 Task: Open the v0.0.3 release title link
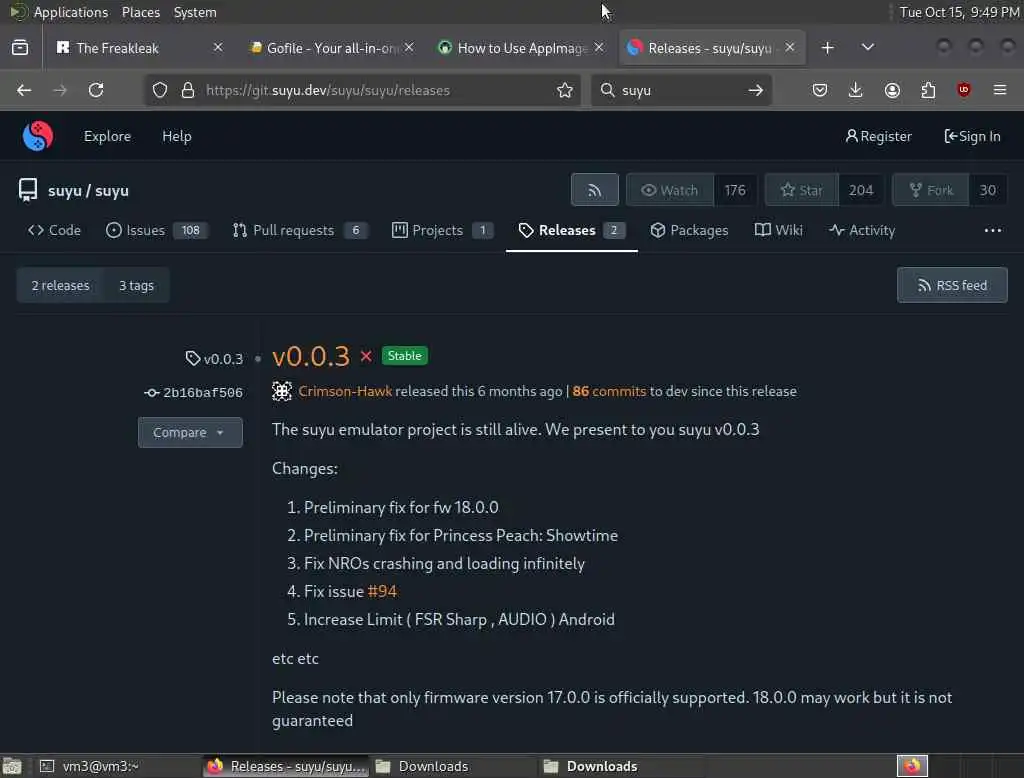click(311, 356)
